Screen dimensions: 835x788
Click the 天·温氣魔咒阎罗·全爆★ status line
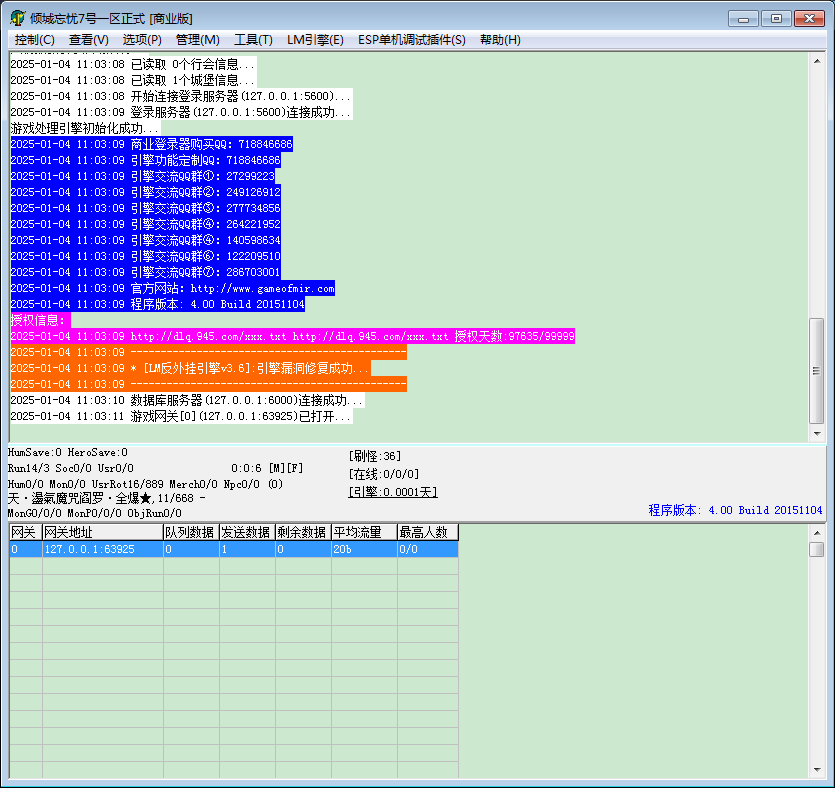coord(107,498)
